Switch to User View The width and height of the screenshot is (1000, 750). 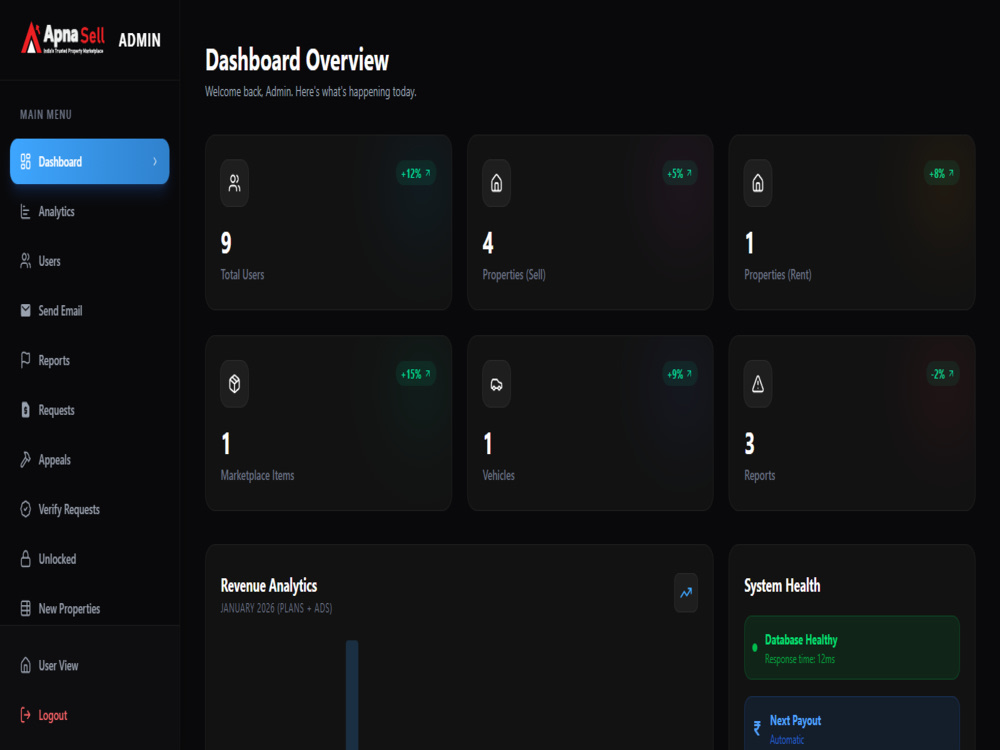90,665
